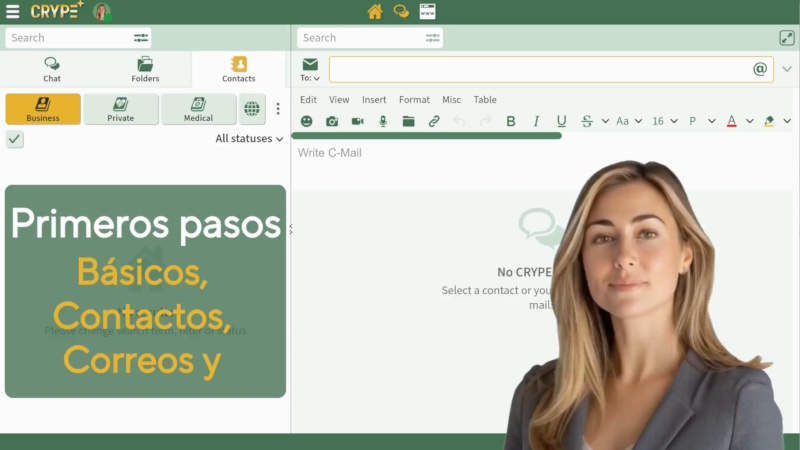Click the globe icon beside Medical
800x450 pixels.
pos(252,109)
